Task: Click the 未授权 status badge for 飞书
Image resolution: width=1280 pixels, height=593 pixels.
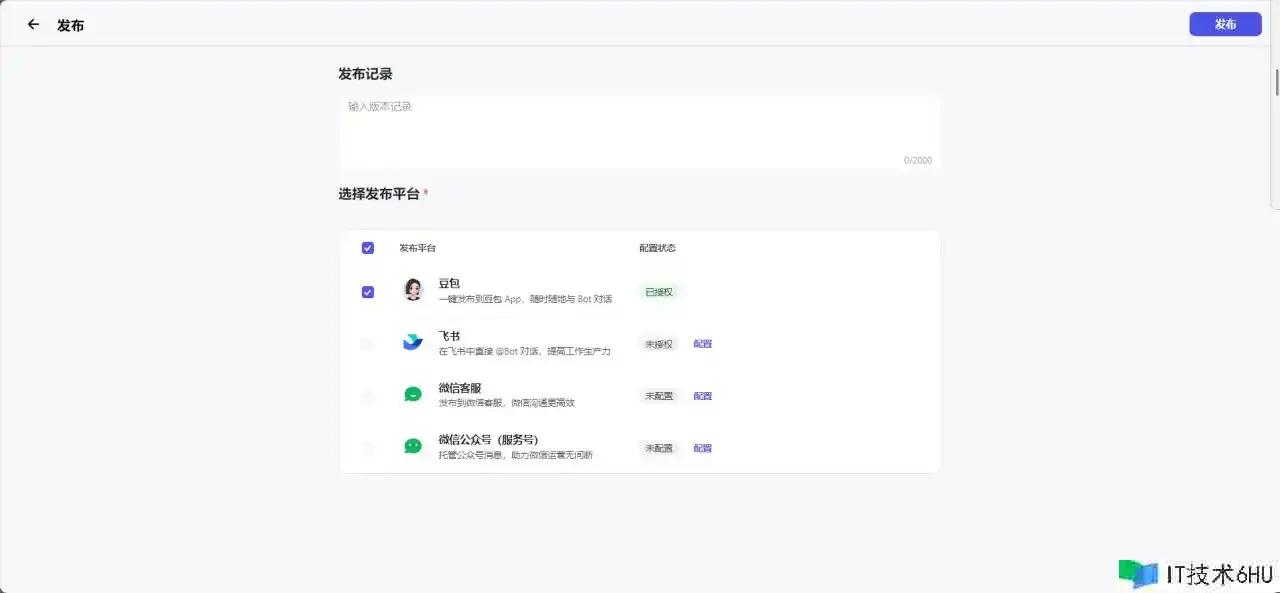Action: (658, 344)
